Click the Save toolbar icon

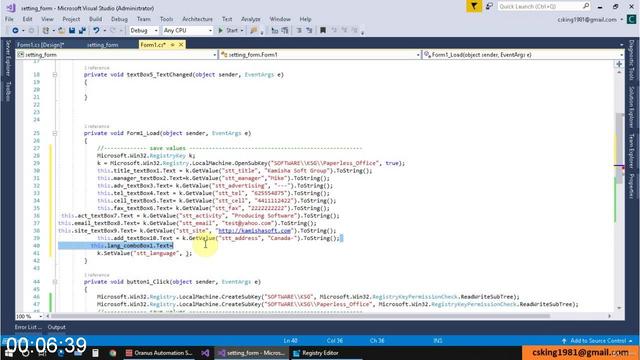click(x=72, y=31)
